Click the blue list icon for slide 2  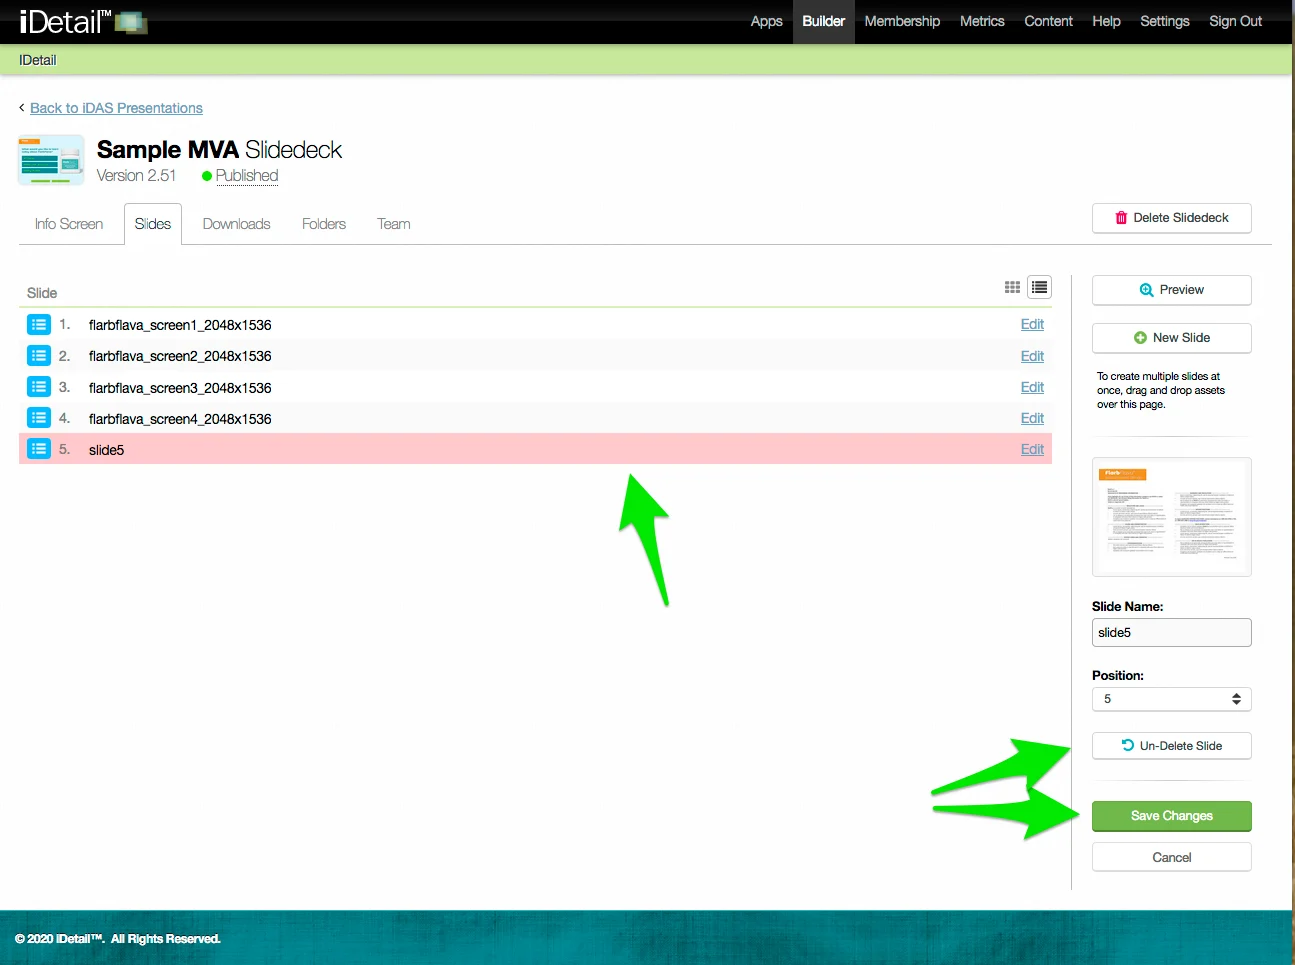[x=39, y=356]
